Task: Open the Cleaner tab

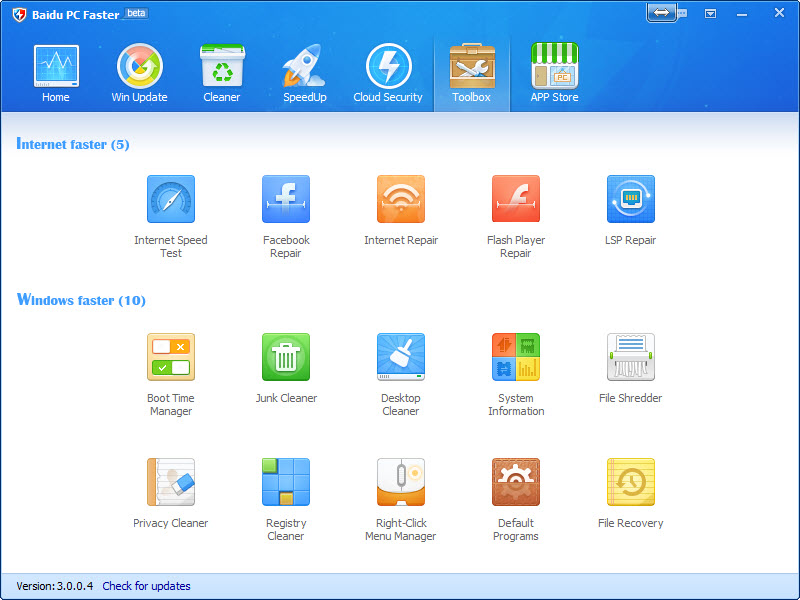Action: (222, 73)
